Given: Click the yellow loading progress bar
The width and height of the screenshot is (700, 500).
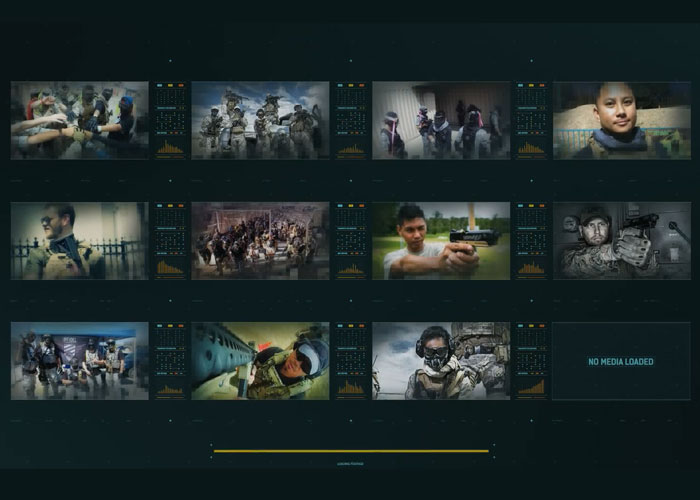Looking at the screenshot, I should [x=351, y=451].
